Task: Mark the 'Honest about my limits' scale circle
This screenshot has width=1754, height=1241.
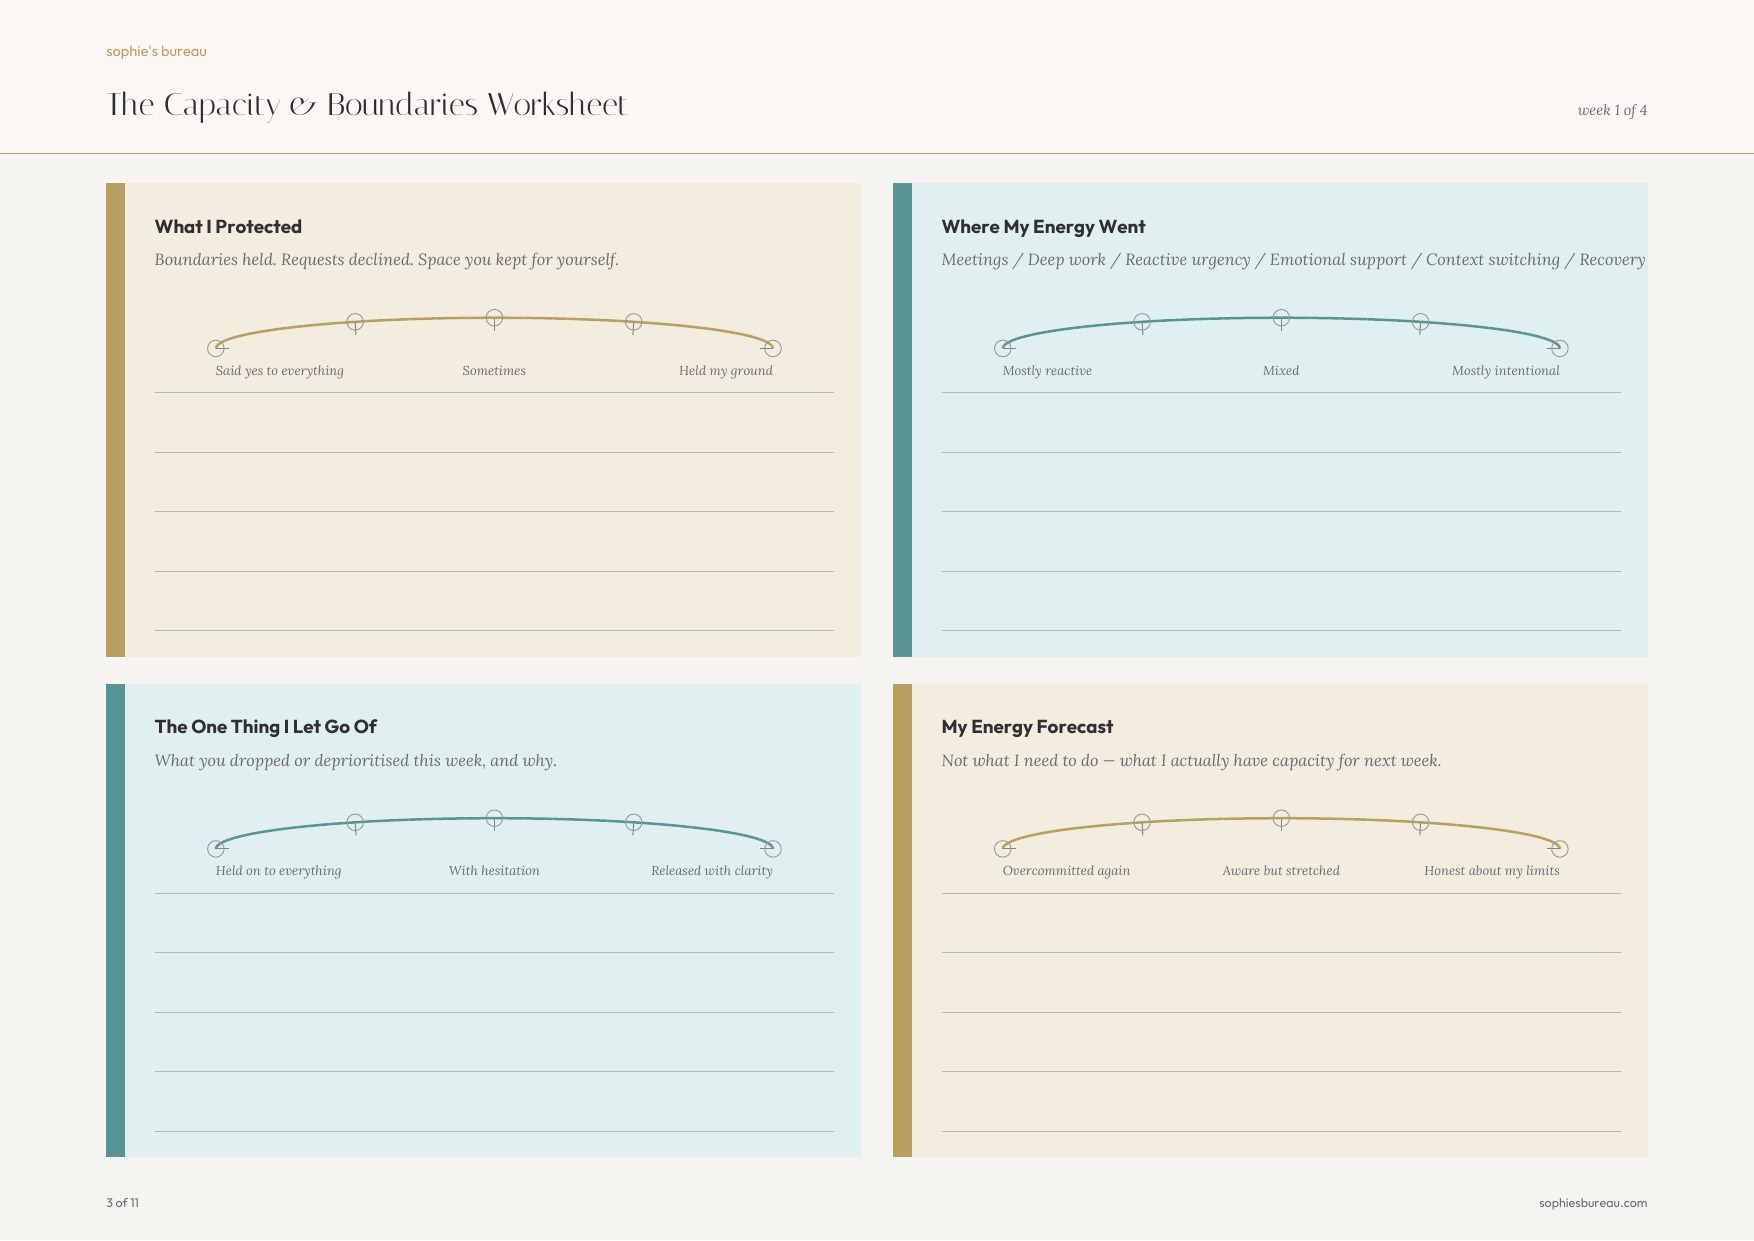Action: point(1559,848)
